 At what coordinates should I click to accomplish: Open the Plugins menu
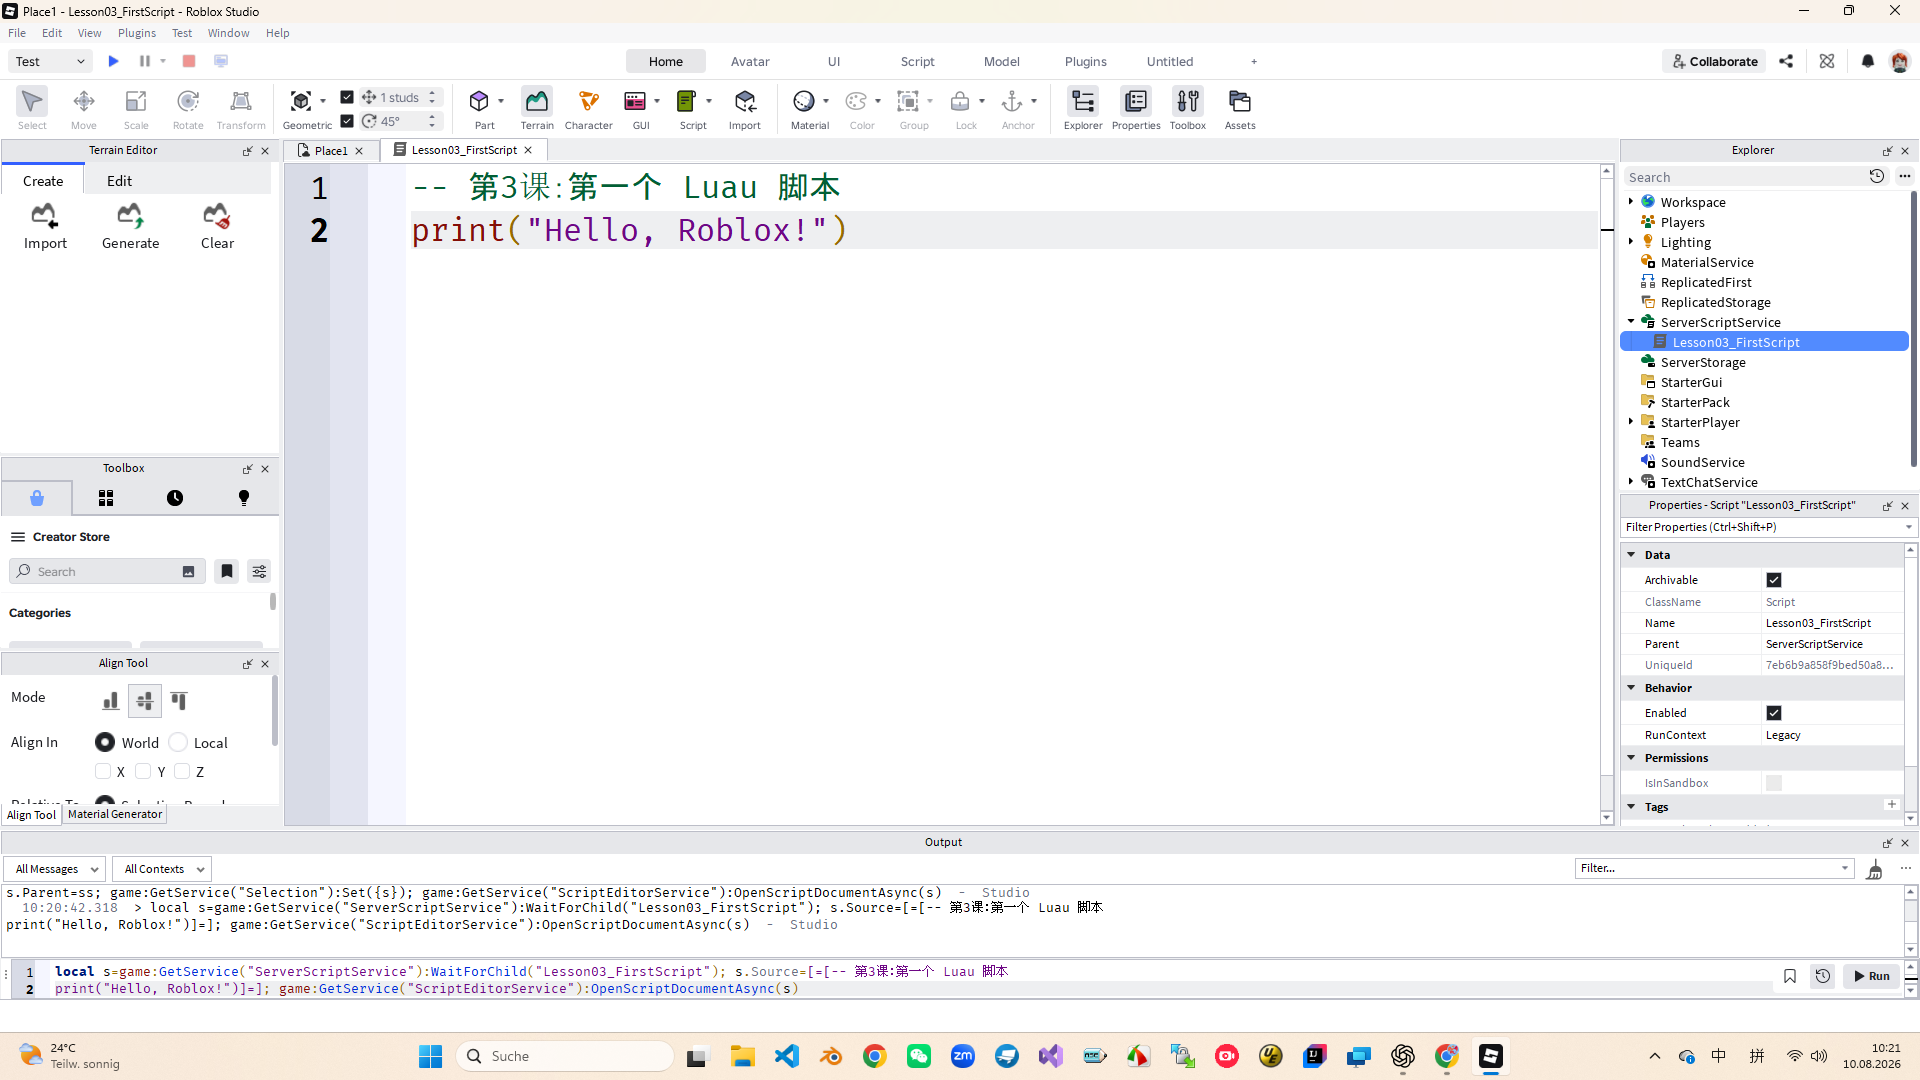[x=137, y=33]
